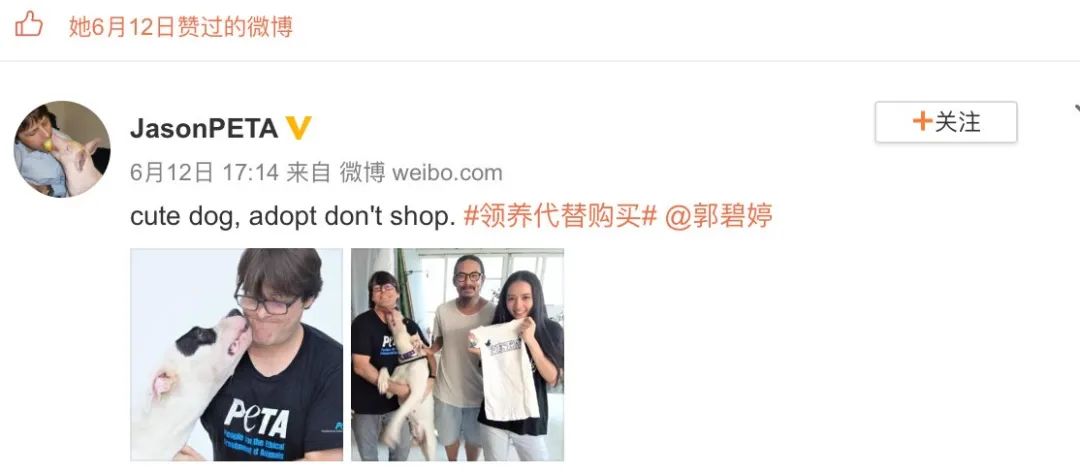The height and width of the screenshot is (473, 1080).
Task: Click the 微博 weibo.com source link
Action: [x=421, y=172]
